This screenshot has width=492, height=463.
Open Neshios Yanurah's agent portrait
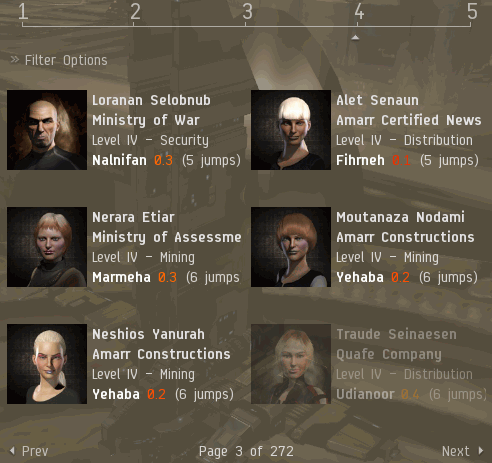[x=47, y=364]
